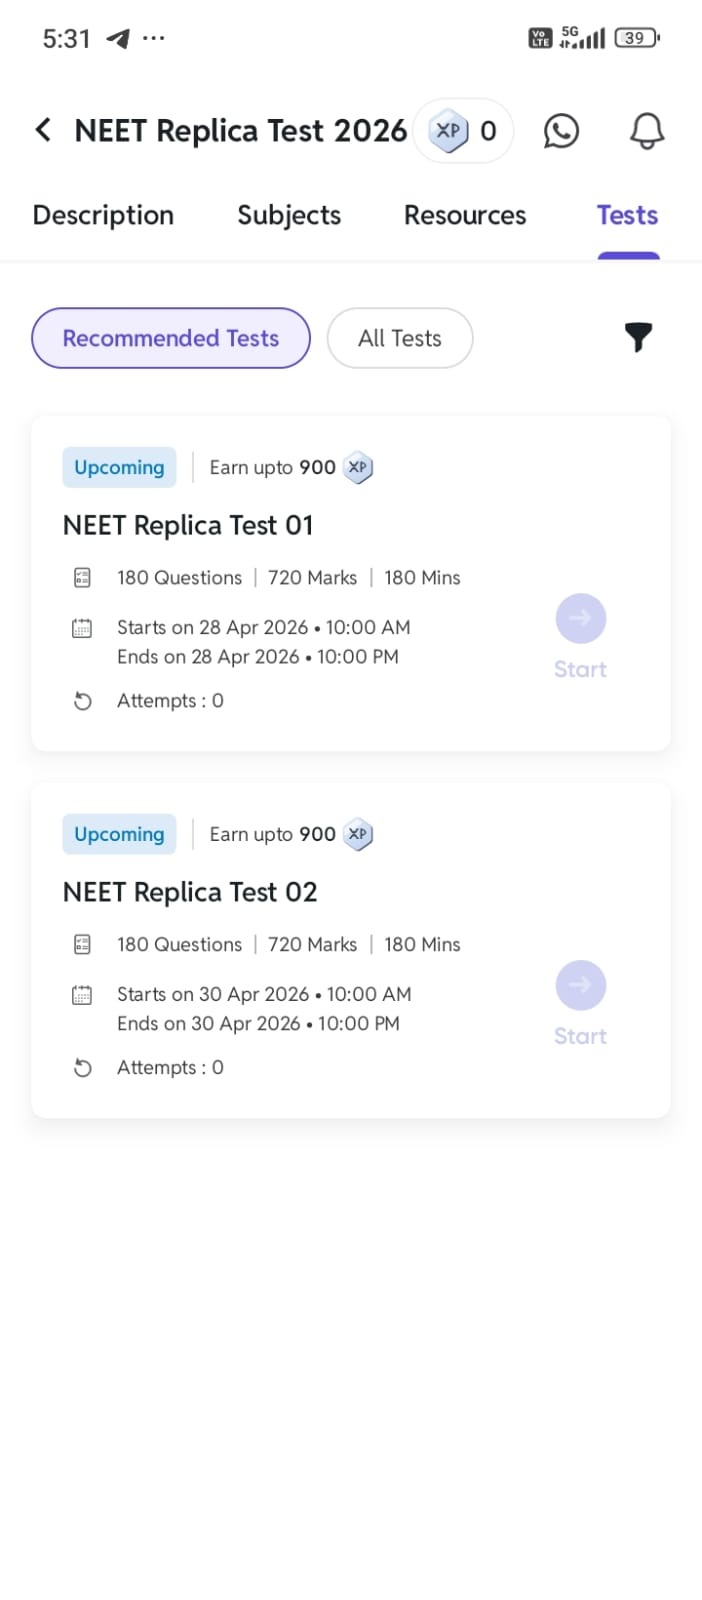Tap Upcoming badge on Test 01 card
The height and width of the screenshot is (1600, 702).
click(119, 467)
